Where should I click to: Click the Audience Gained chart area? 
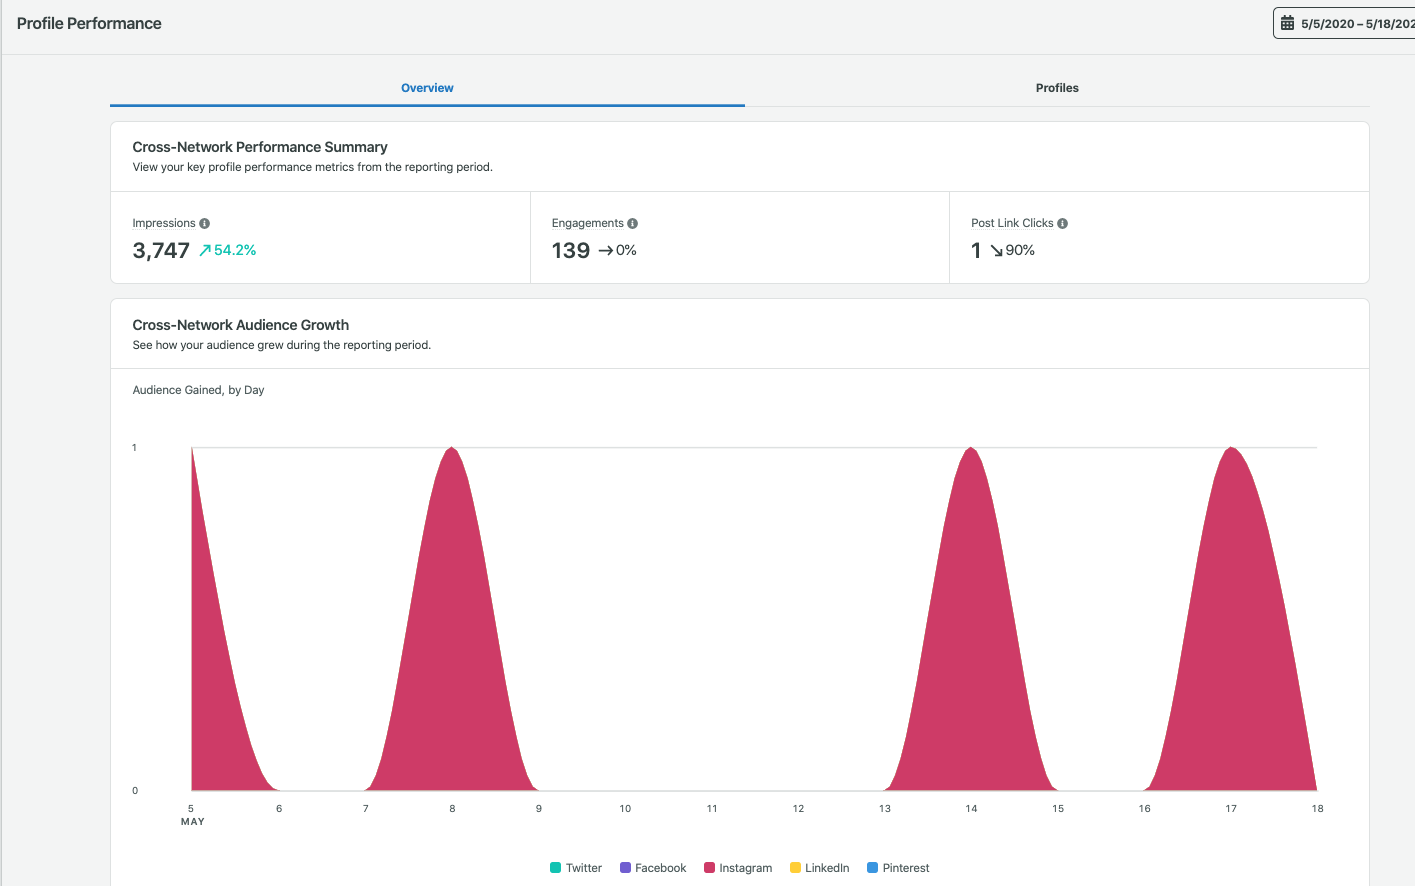point(750,620)
